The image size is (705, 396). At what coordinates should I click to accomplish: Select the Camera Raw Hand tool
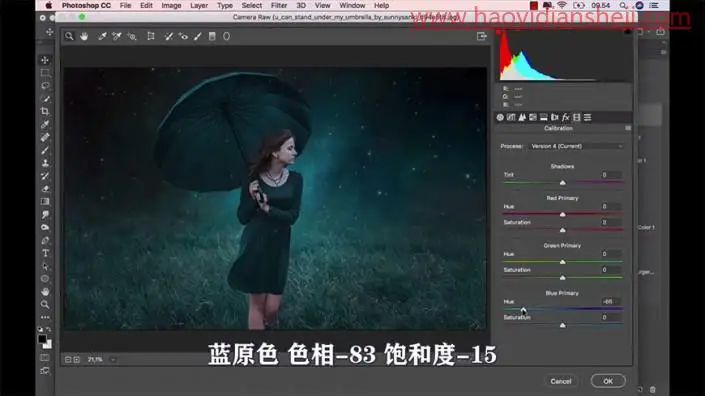(x=84, y=36)
